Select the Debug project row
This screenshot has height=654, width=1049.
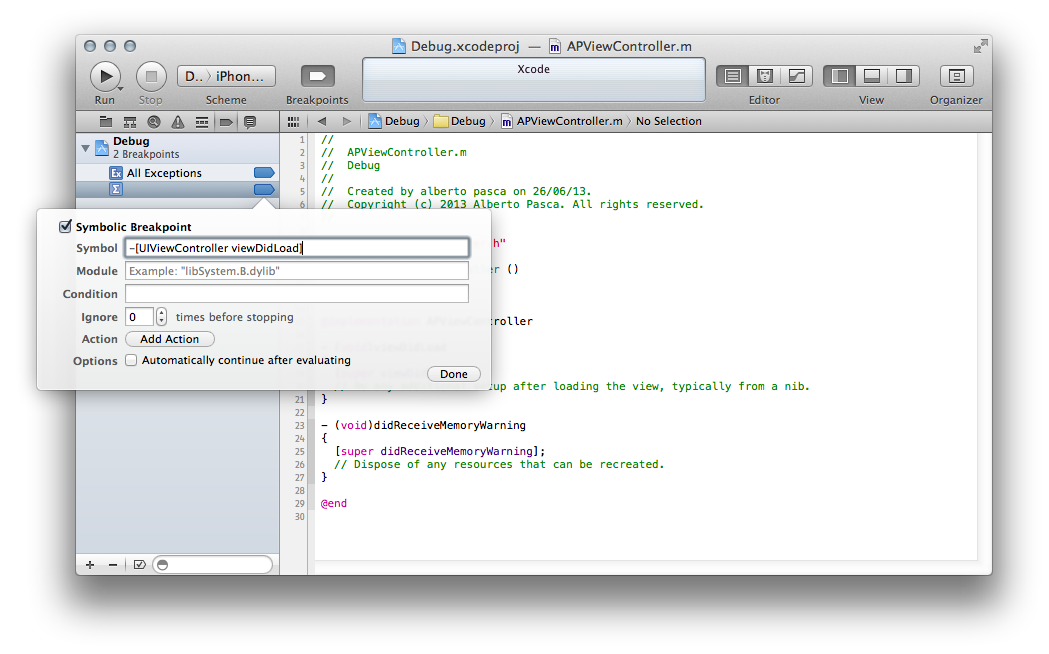click(x=178, y=148)
